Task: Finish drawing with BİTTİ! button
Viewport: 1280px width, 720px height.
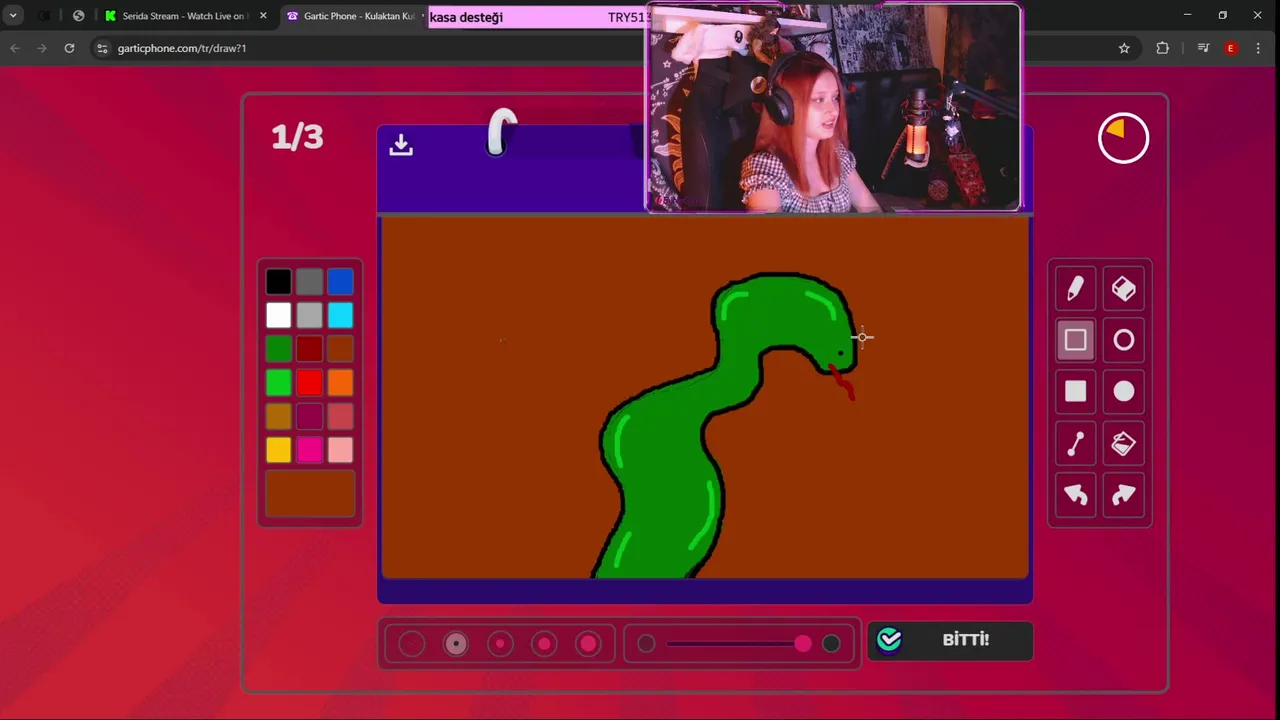Action: click(x=950, y=640)
